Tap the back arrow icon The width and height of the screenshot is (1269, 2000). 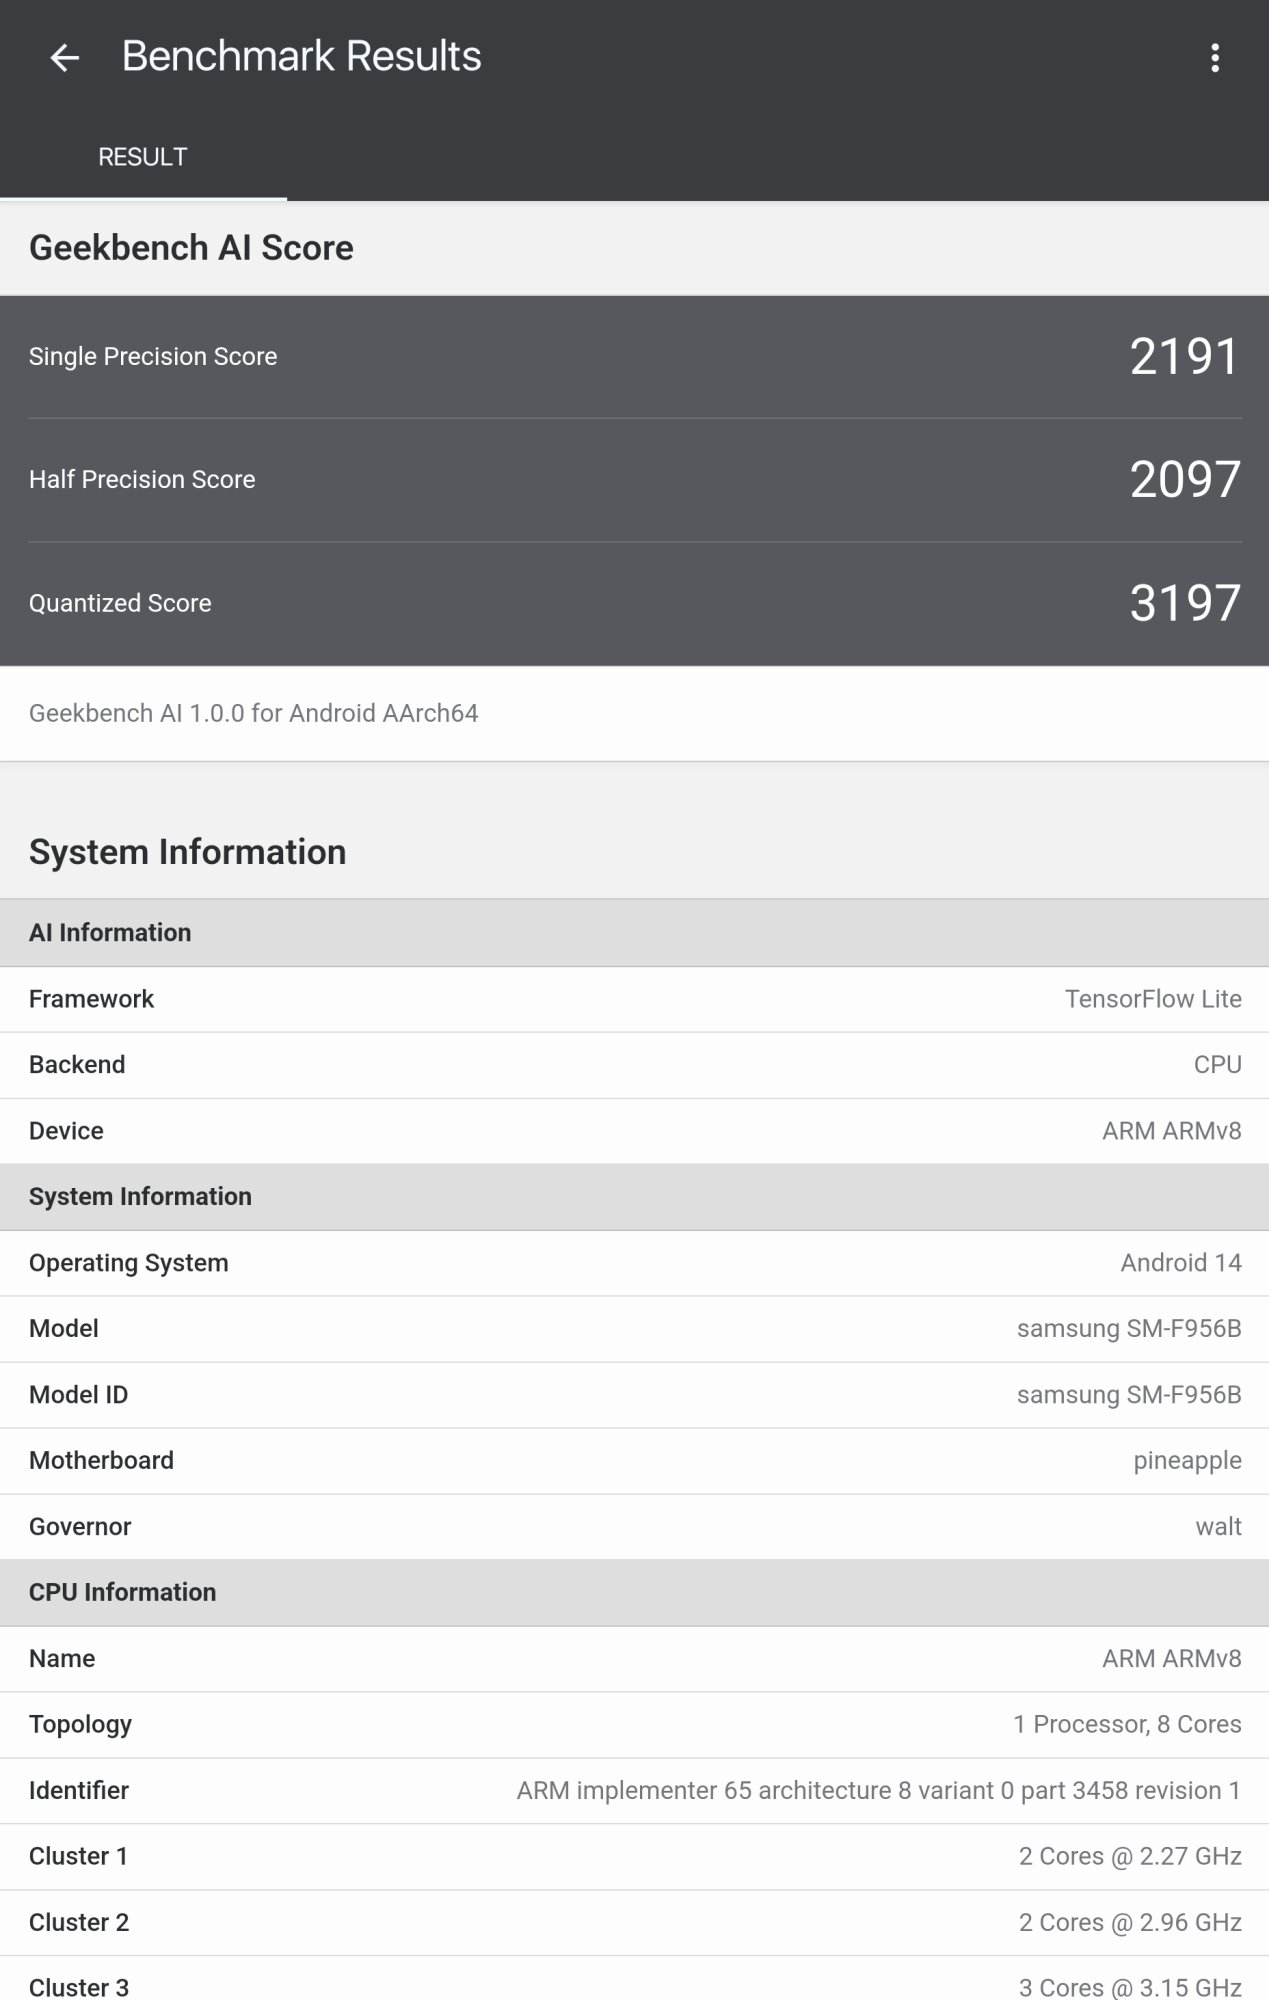tap(64, 58)
